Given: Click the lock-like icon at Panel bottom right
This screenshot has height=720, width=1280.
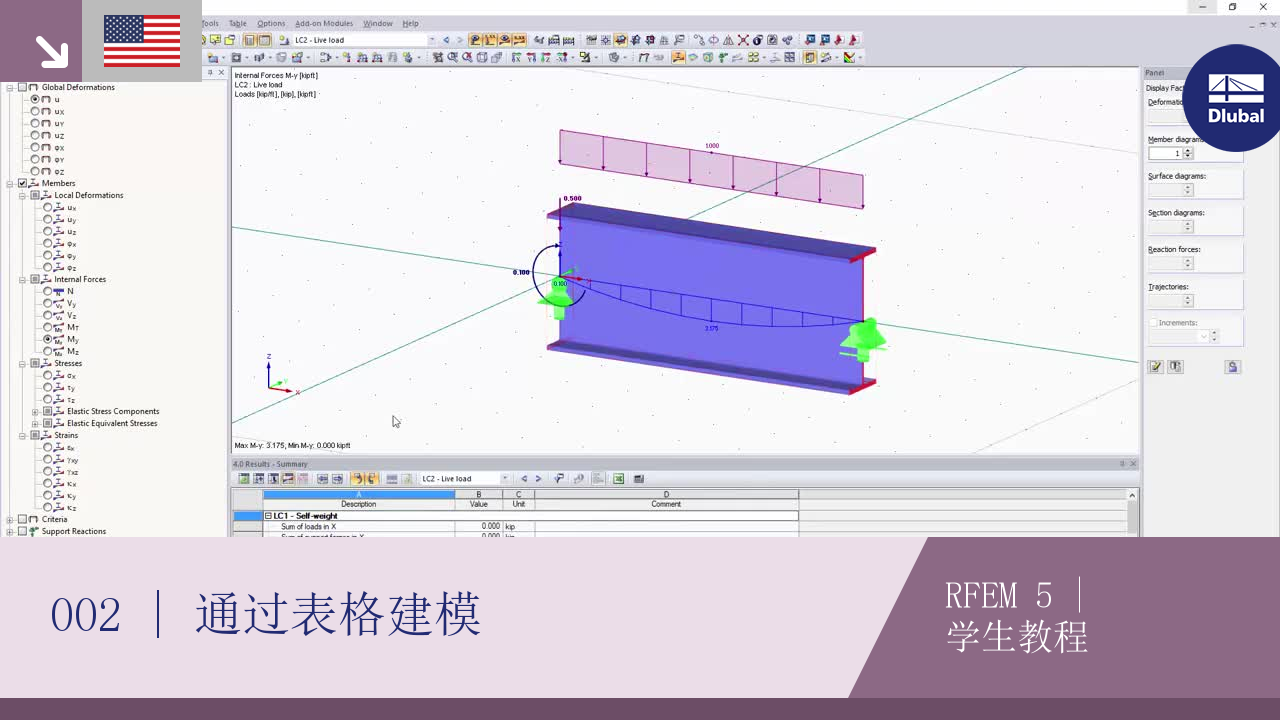Looking at the screenshot, I should [x=1233, y=367].
